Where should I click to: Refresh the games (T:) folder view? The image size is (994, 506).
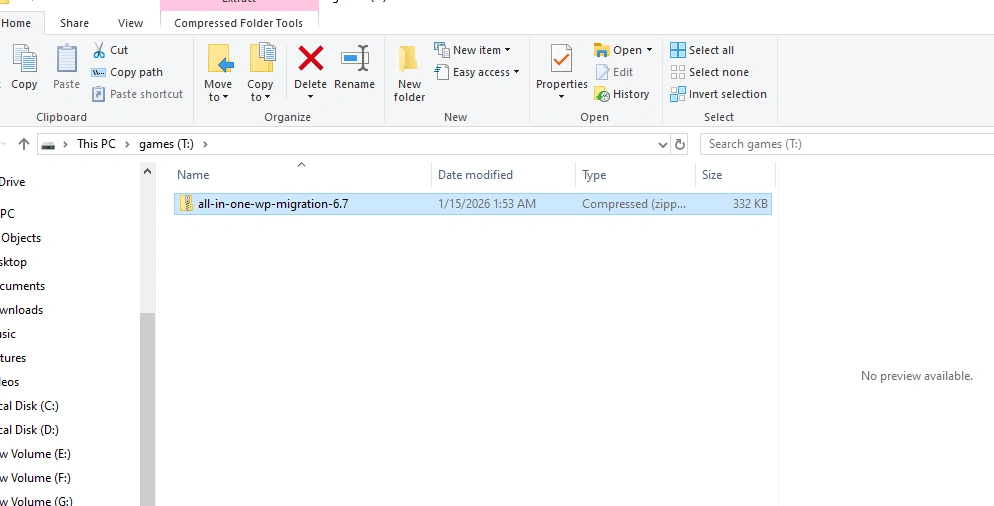click(x=680, y=144)
